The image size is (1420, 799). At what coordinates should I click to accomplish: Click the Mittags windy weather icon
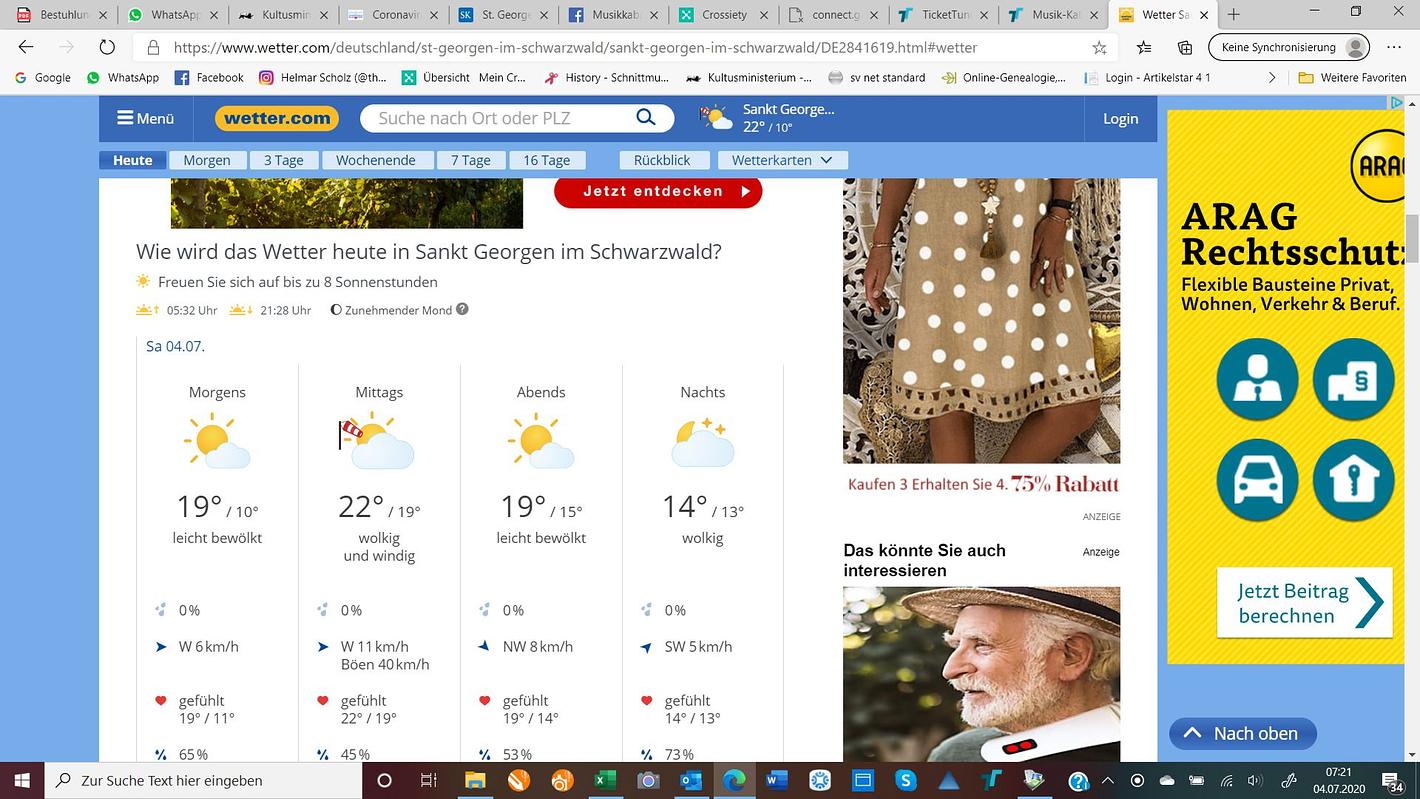click(x=379, y=441)
